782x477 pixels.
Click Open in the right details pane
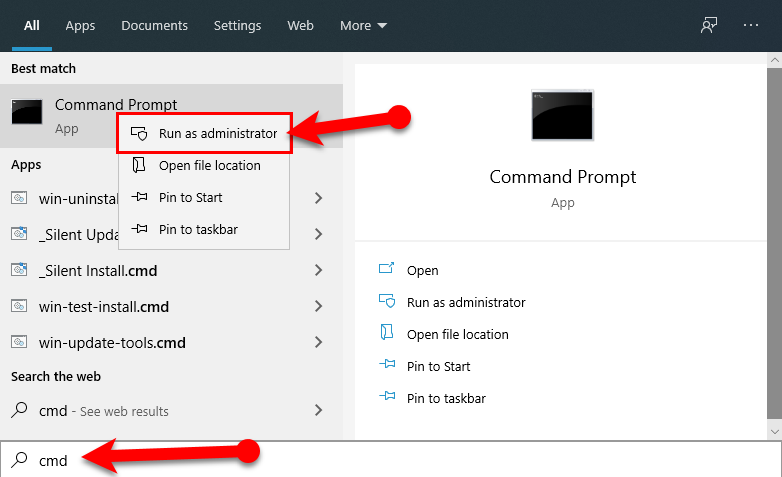(x=422, y=270)
